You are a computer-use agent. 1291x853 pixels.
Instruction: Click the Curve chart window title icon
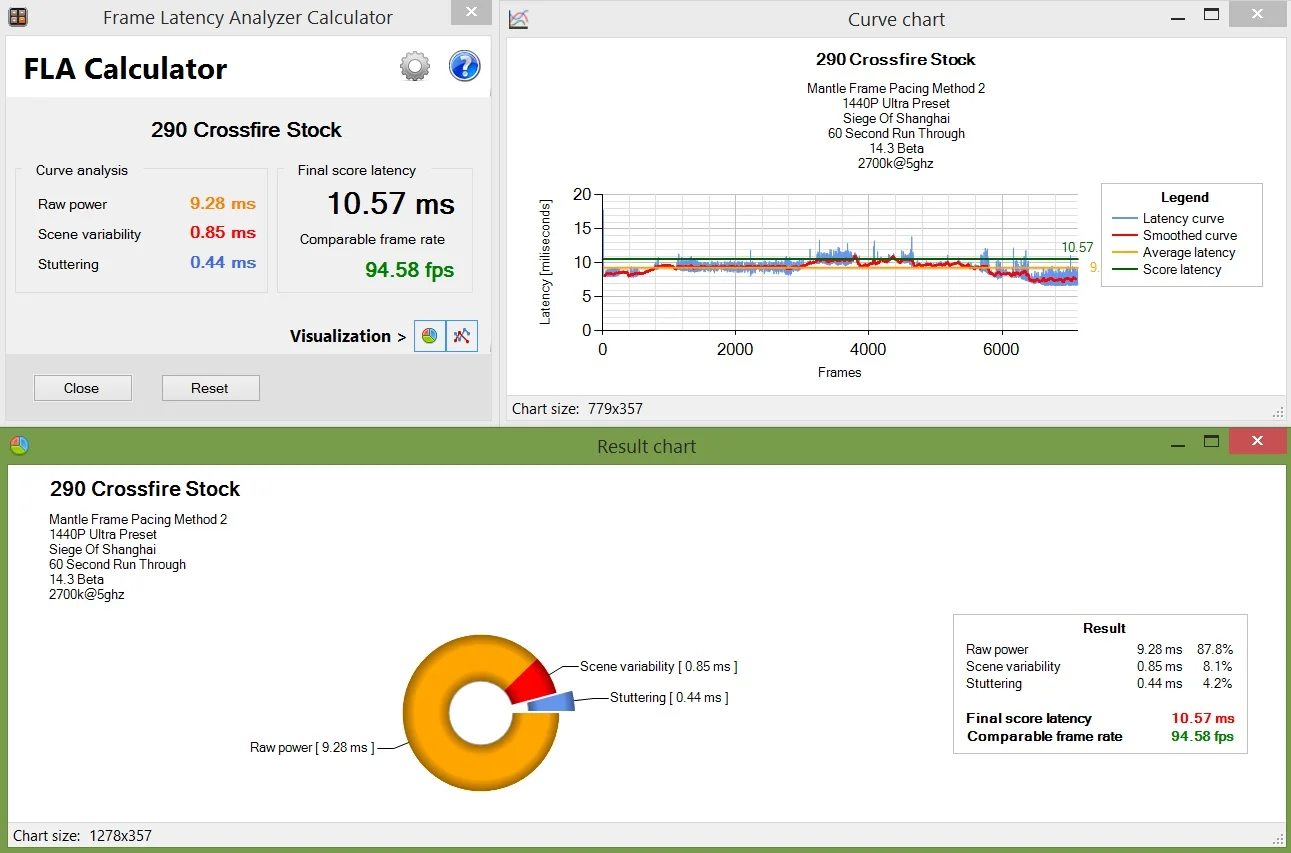coord(518,18)
